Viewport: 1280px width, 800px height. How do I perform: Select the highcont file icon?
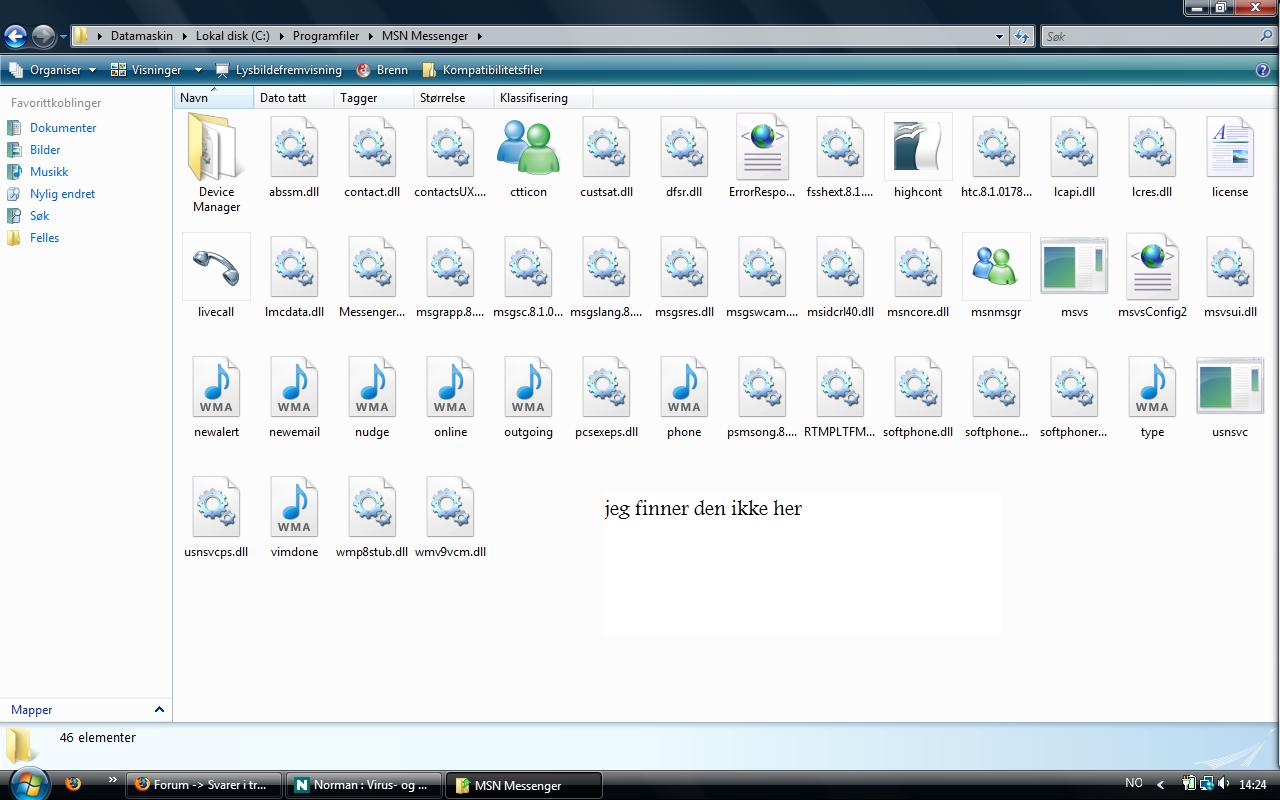(x=918, y=148)
